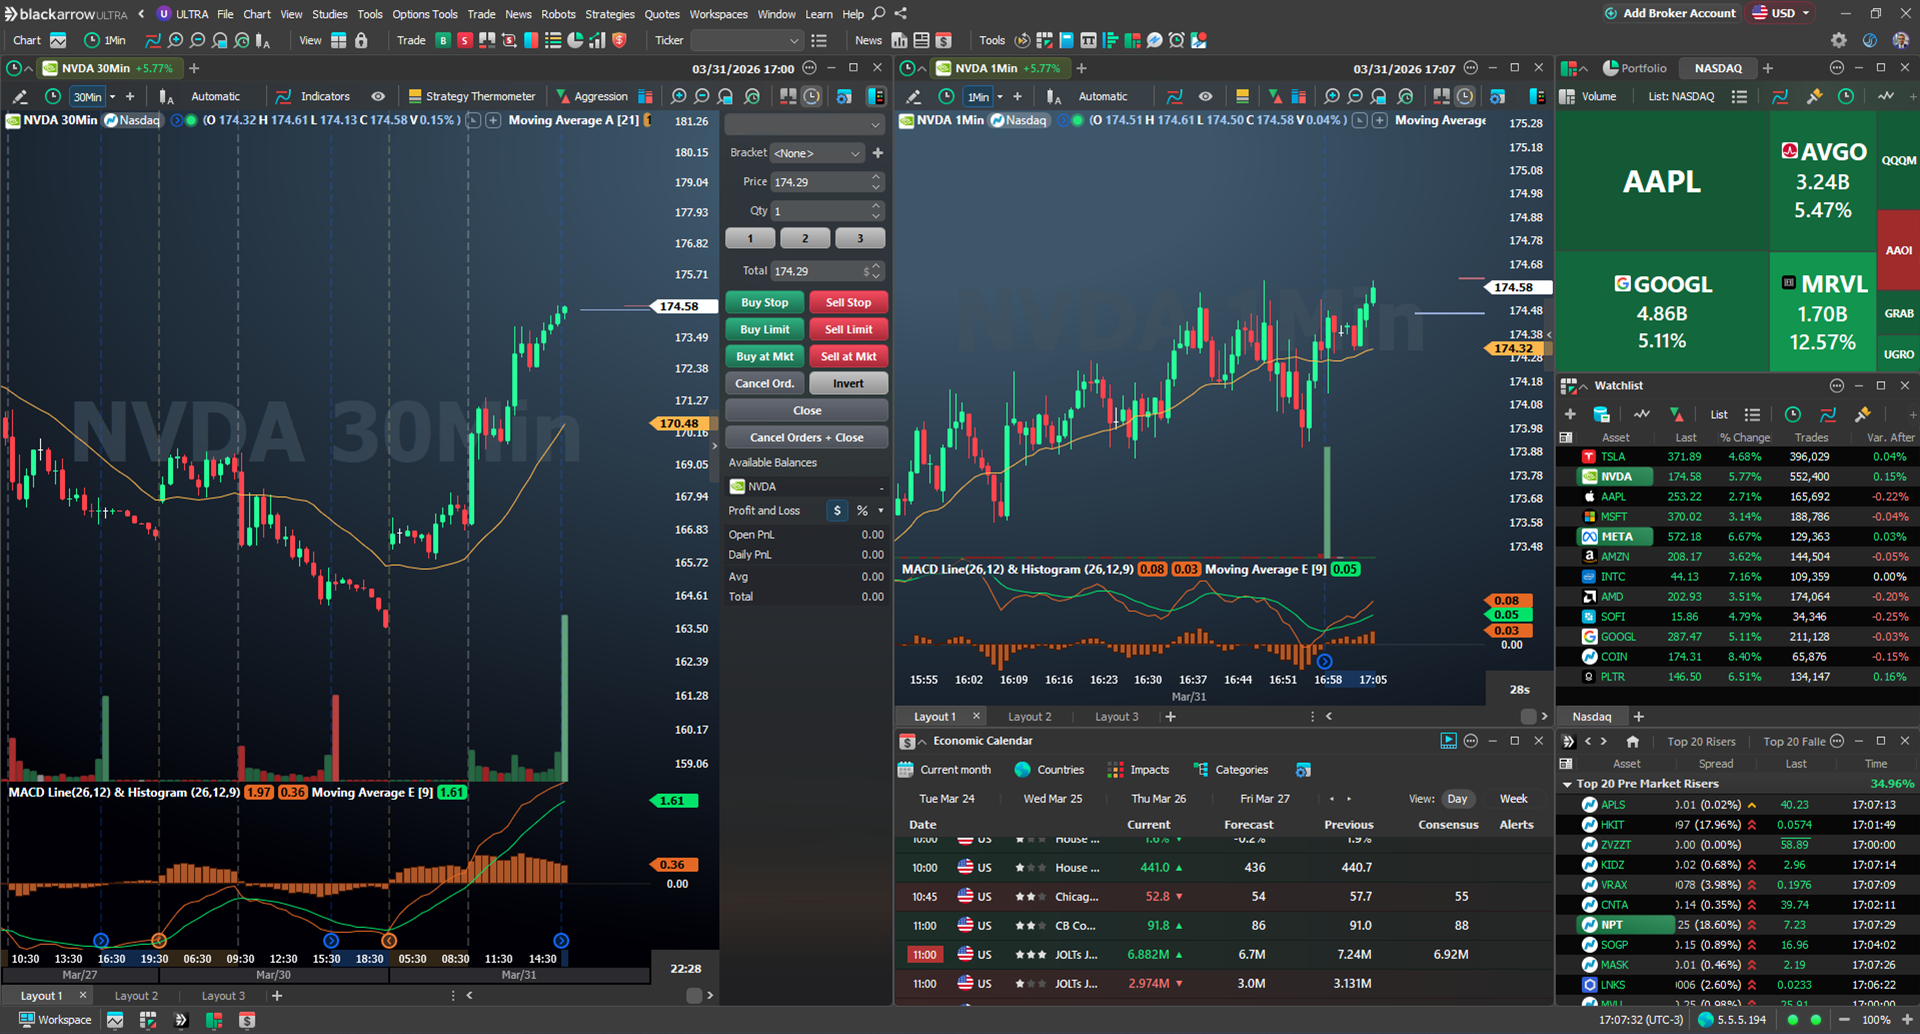The image size is (1920, 1034).
Task: Open the Robots menu
Action: [558, 14]
